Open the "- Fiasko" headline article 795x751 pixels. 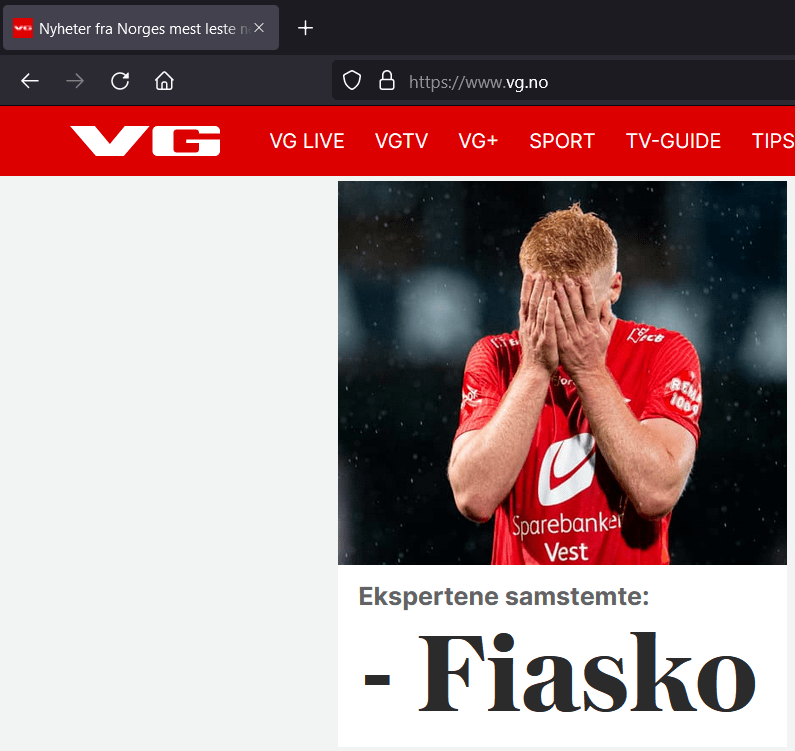coord(560,673)
